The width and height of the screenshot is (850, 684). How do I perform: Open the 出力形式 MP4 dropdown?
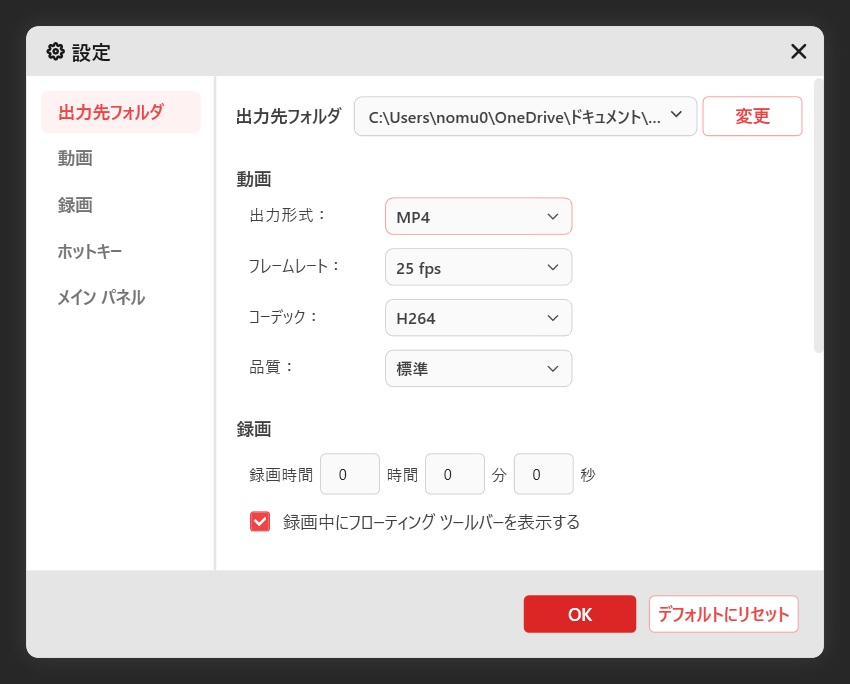point(478,217)
